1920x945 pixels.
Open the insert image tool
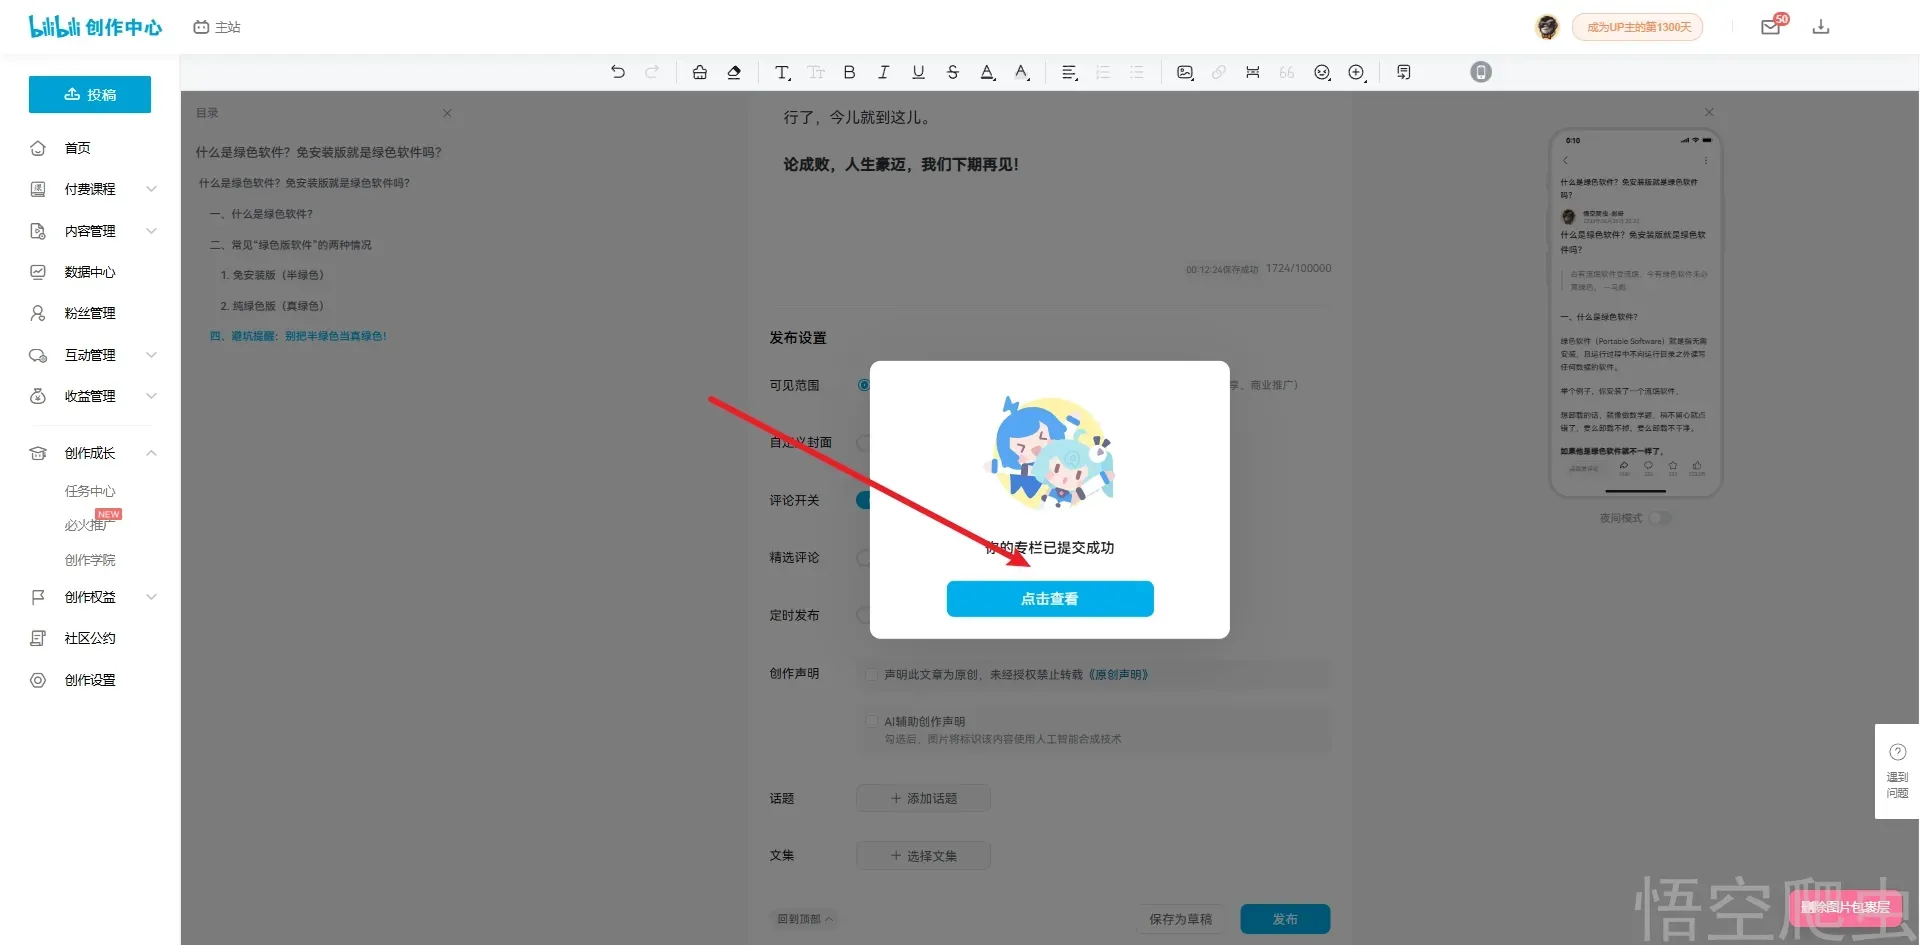tap(1185, 72)
